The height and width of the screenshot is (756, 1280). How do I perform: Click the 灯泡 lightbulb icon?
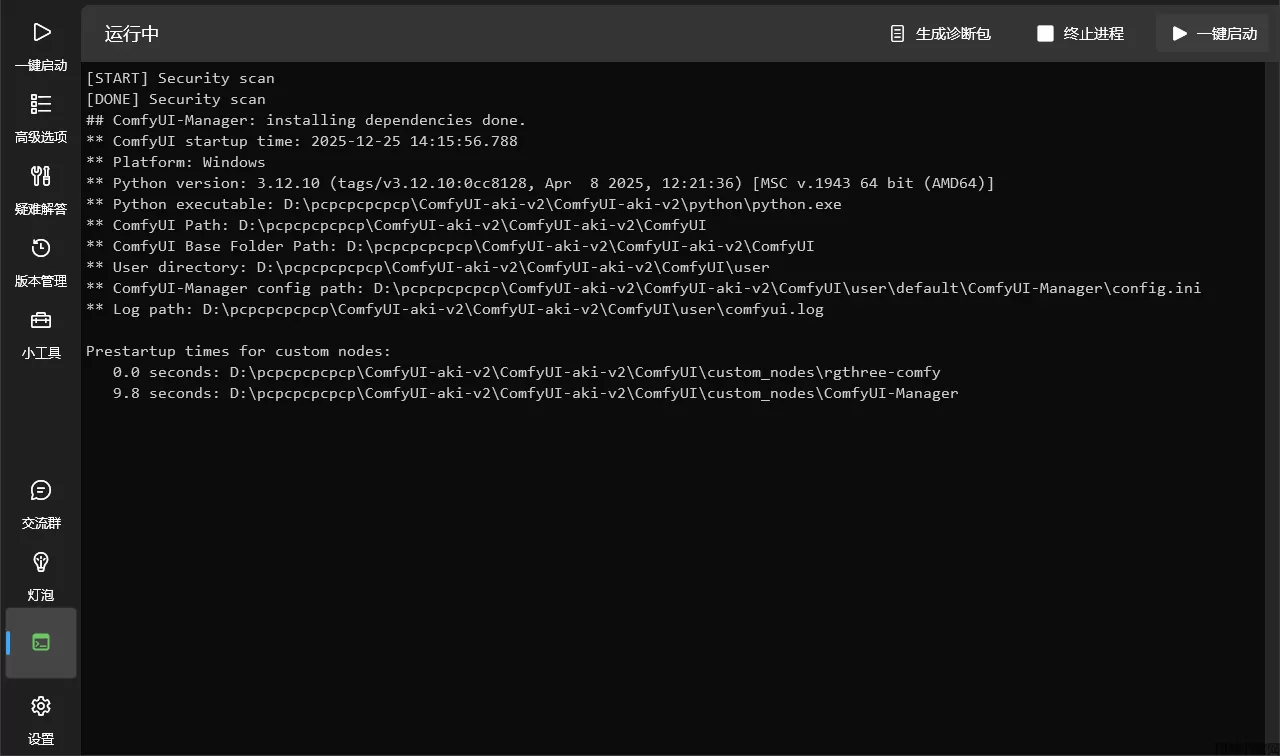pos(41,563)
